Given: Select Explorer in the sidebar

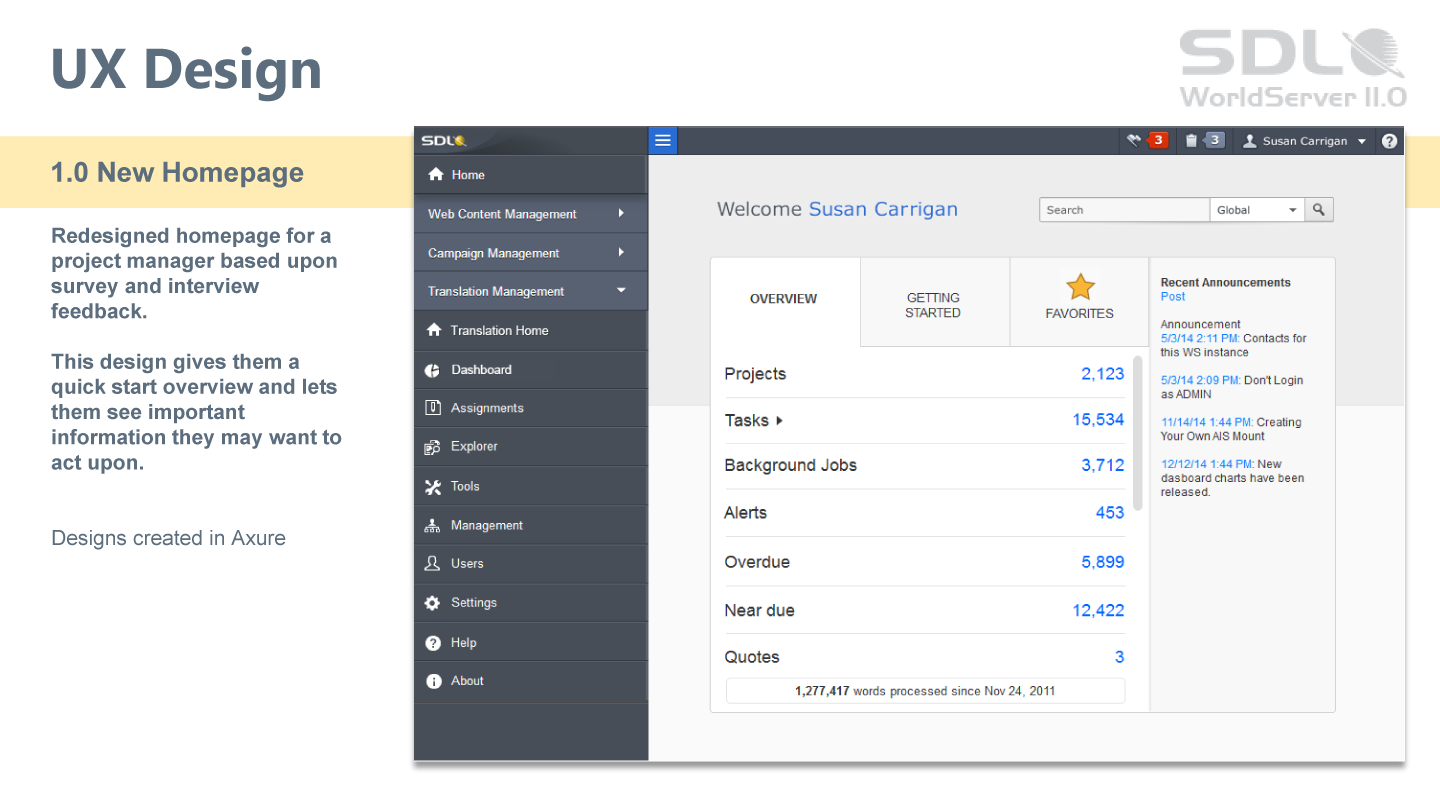Looking at the screenshot, I should 474,447.
